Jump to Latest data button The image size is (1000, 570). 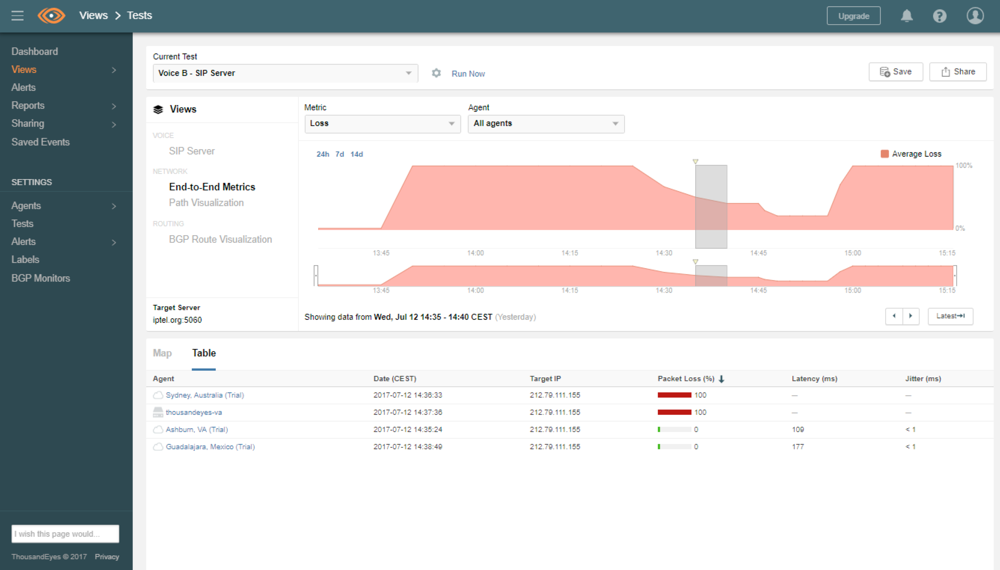tap(950, 316)
